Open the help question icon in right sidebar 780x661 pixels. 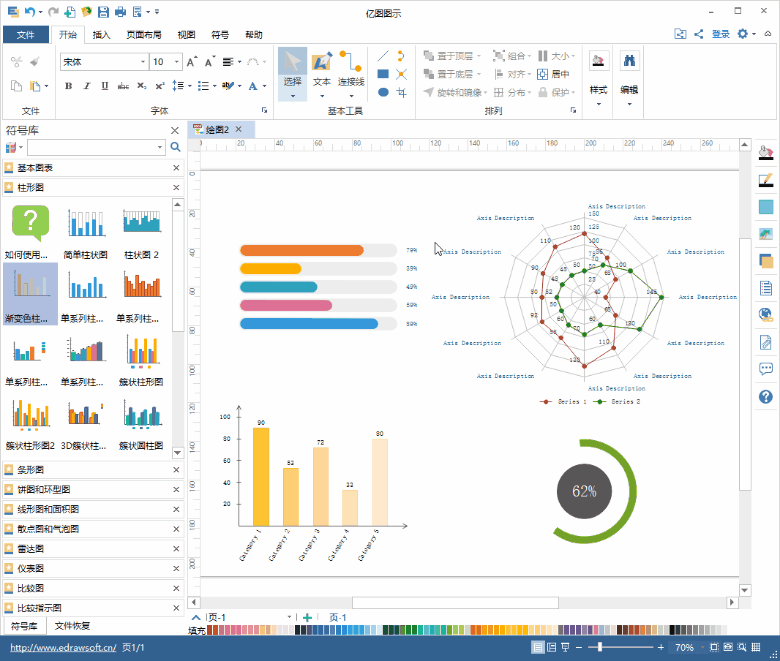[766, 396]
